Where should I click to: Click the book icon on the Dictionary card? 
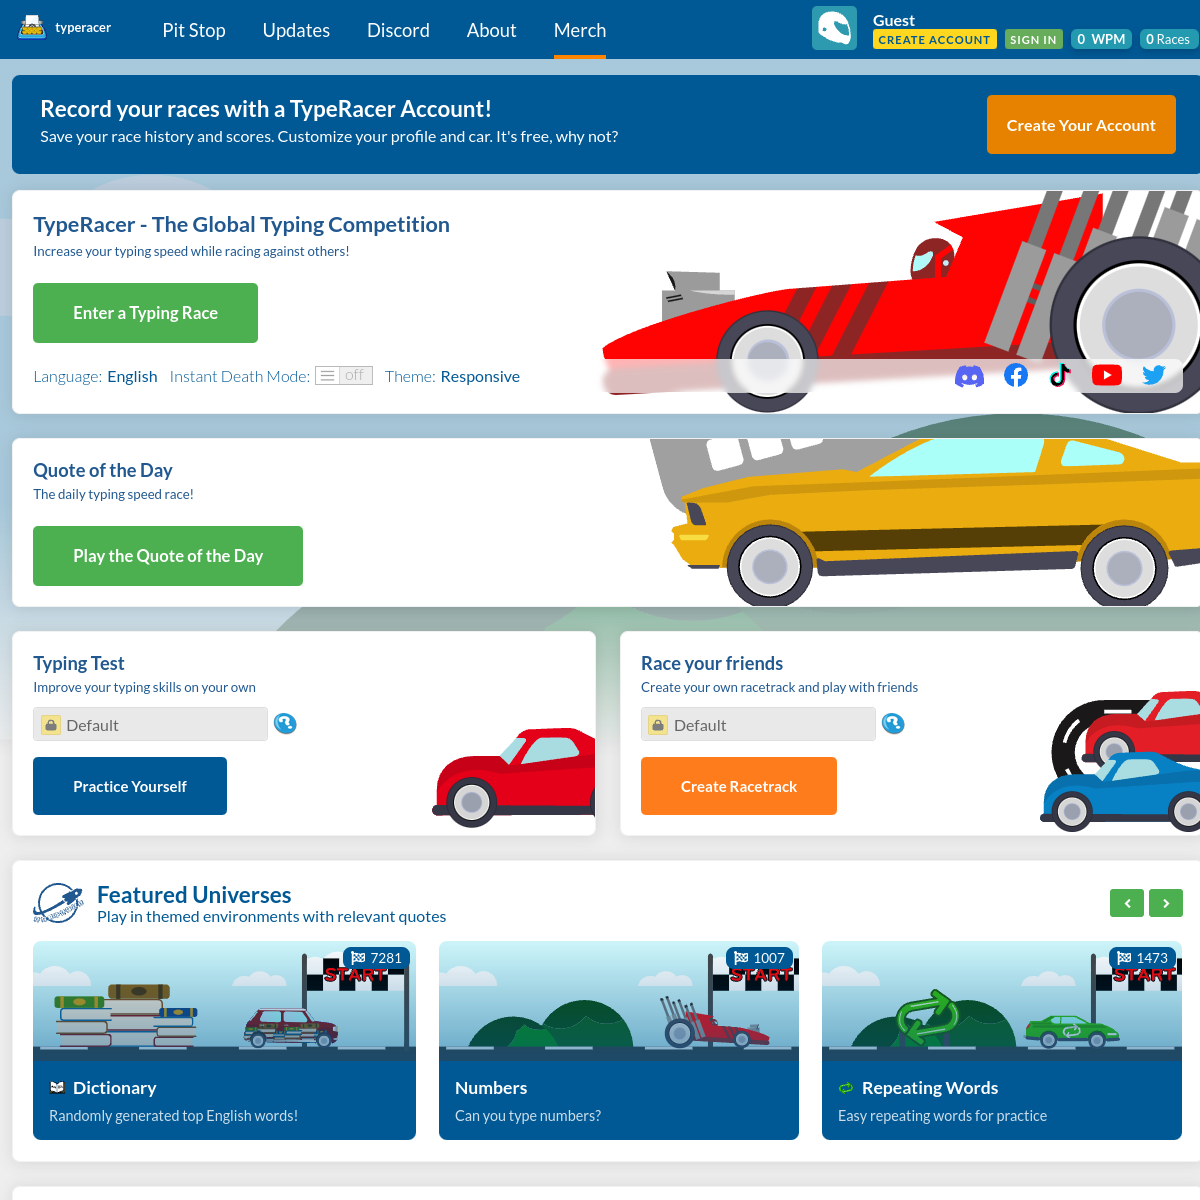[x=55, y=1087]
